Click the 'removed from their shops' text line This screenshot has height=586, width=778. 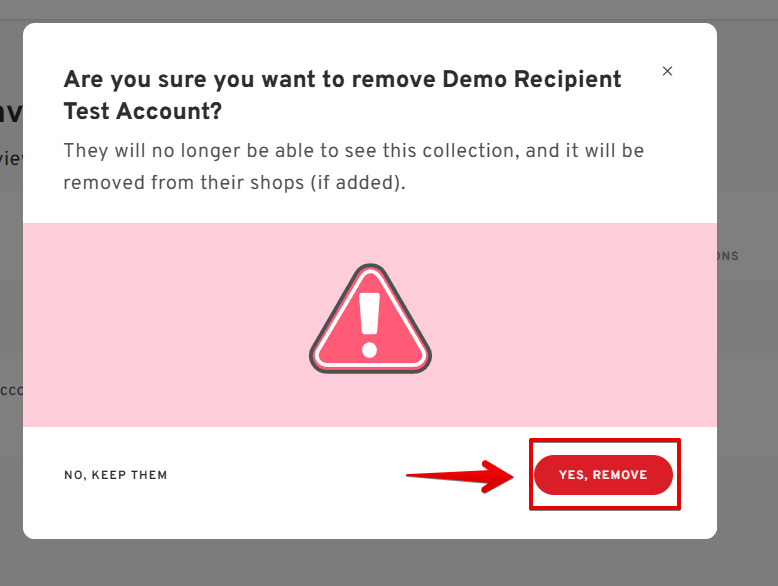tap(235, 183)
